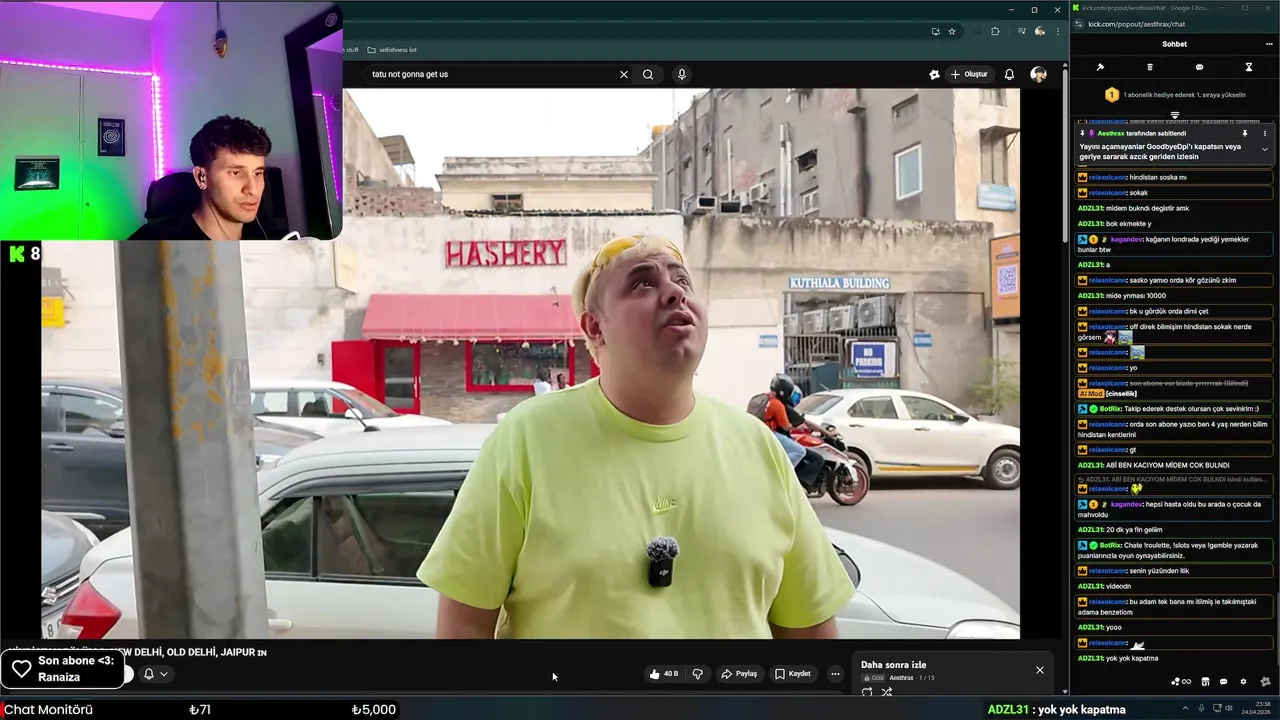
Task: Click in the YouTube search box
Action: (492, 74)
